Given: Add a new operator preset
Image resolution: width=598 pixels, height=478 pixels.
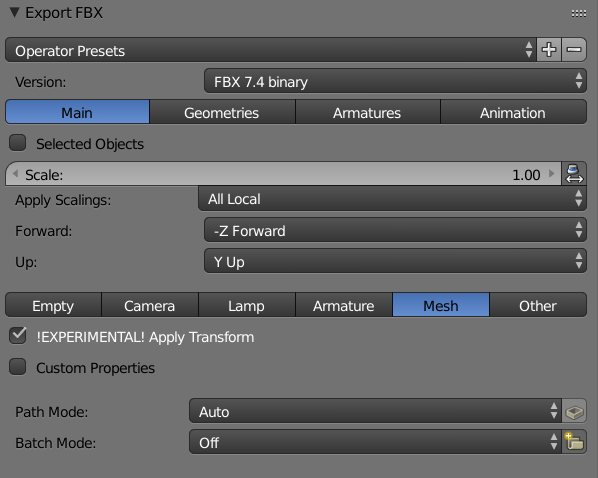Looking at the screenshot, I should [549, 50].
